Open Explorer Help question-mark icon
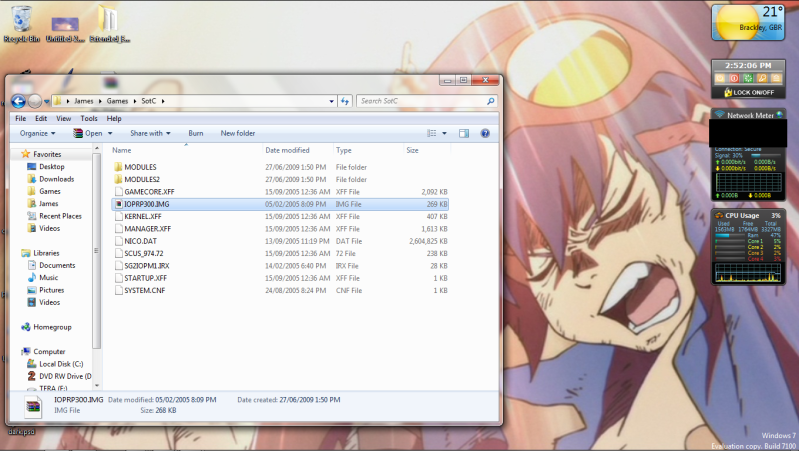The height and width of the screenshot is (451, 799). (485, 134)
